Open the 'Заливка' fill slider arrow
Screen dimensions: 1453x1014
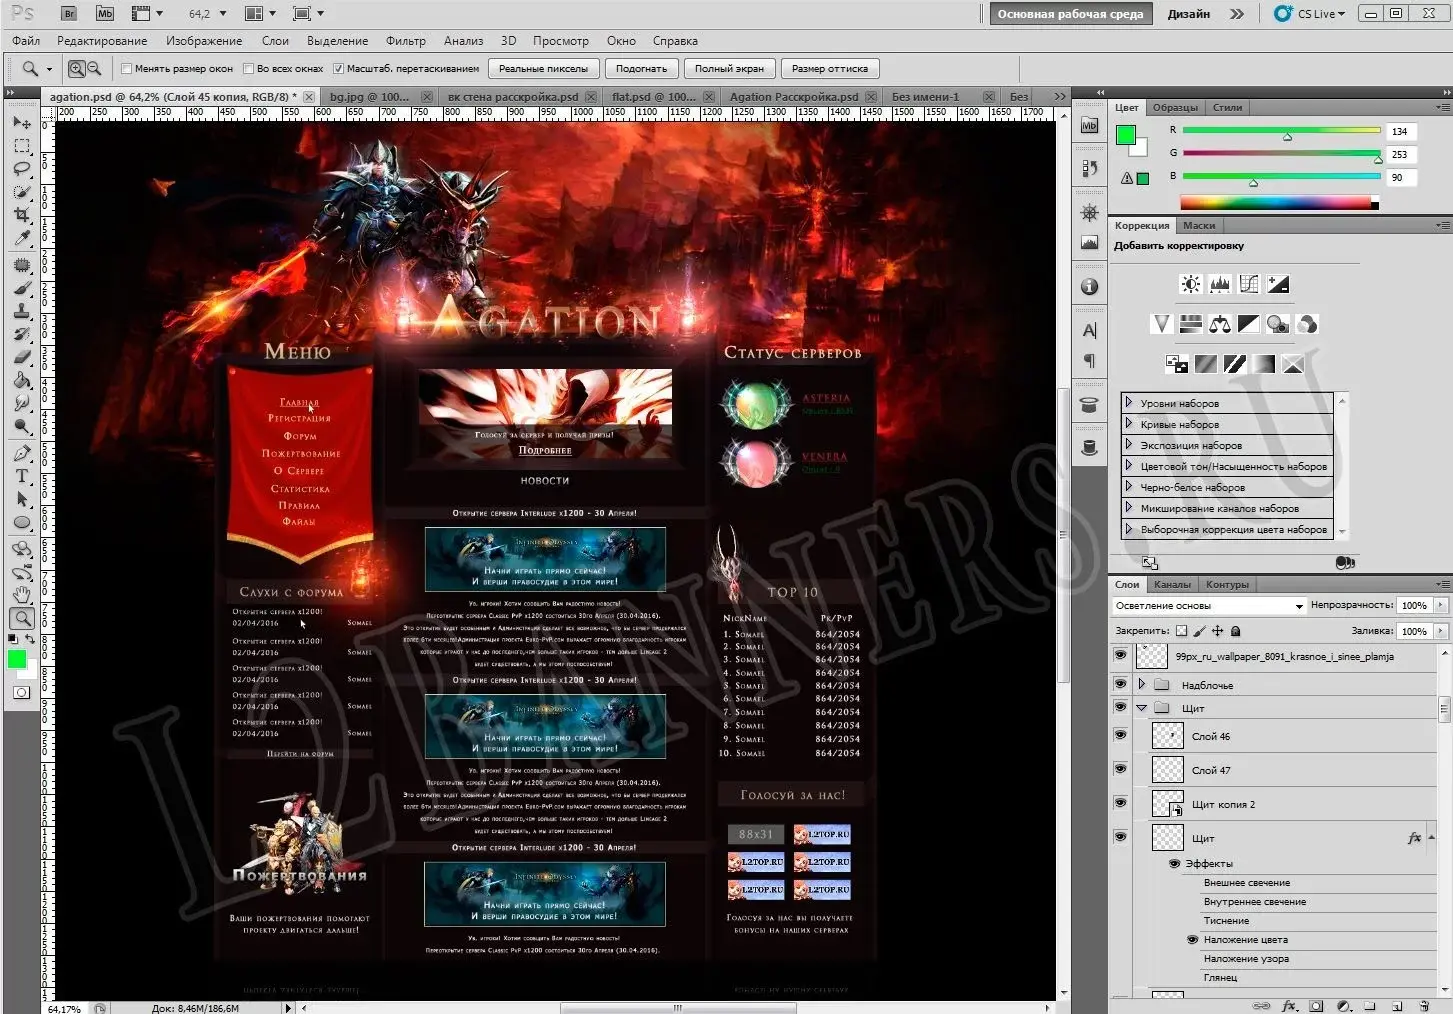(x=1440, y=631)
